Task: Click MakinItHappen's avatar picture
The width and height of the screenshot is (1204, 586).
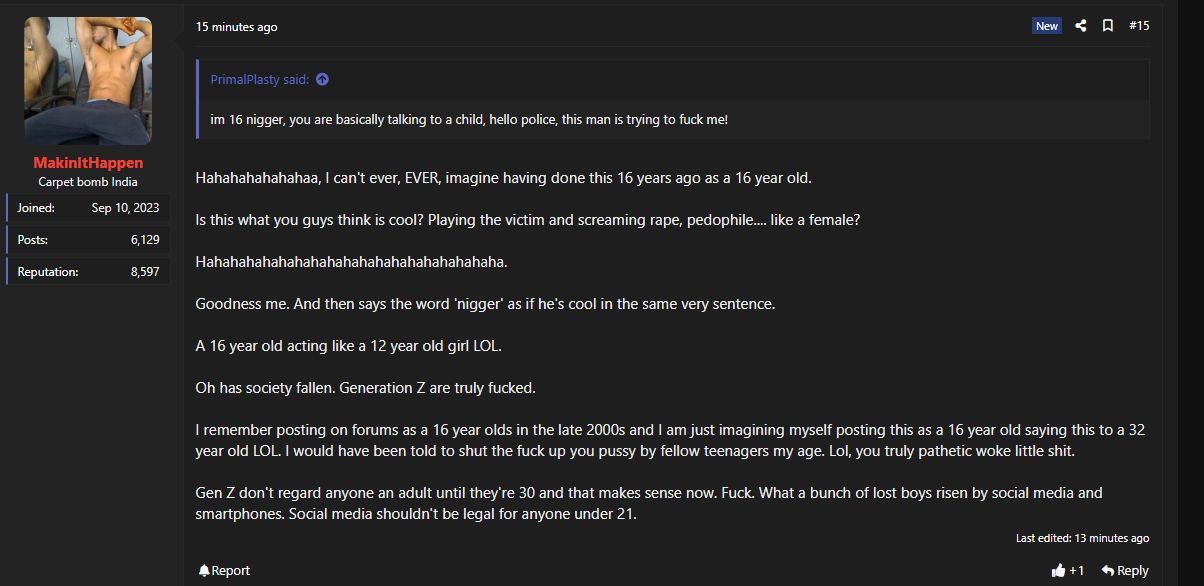Action: coord(88,81)
